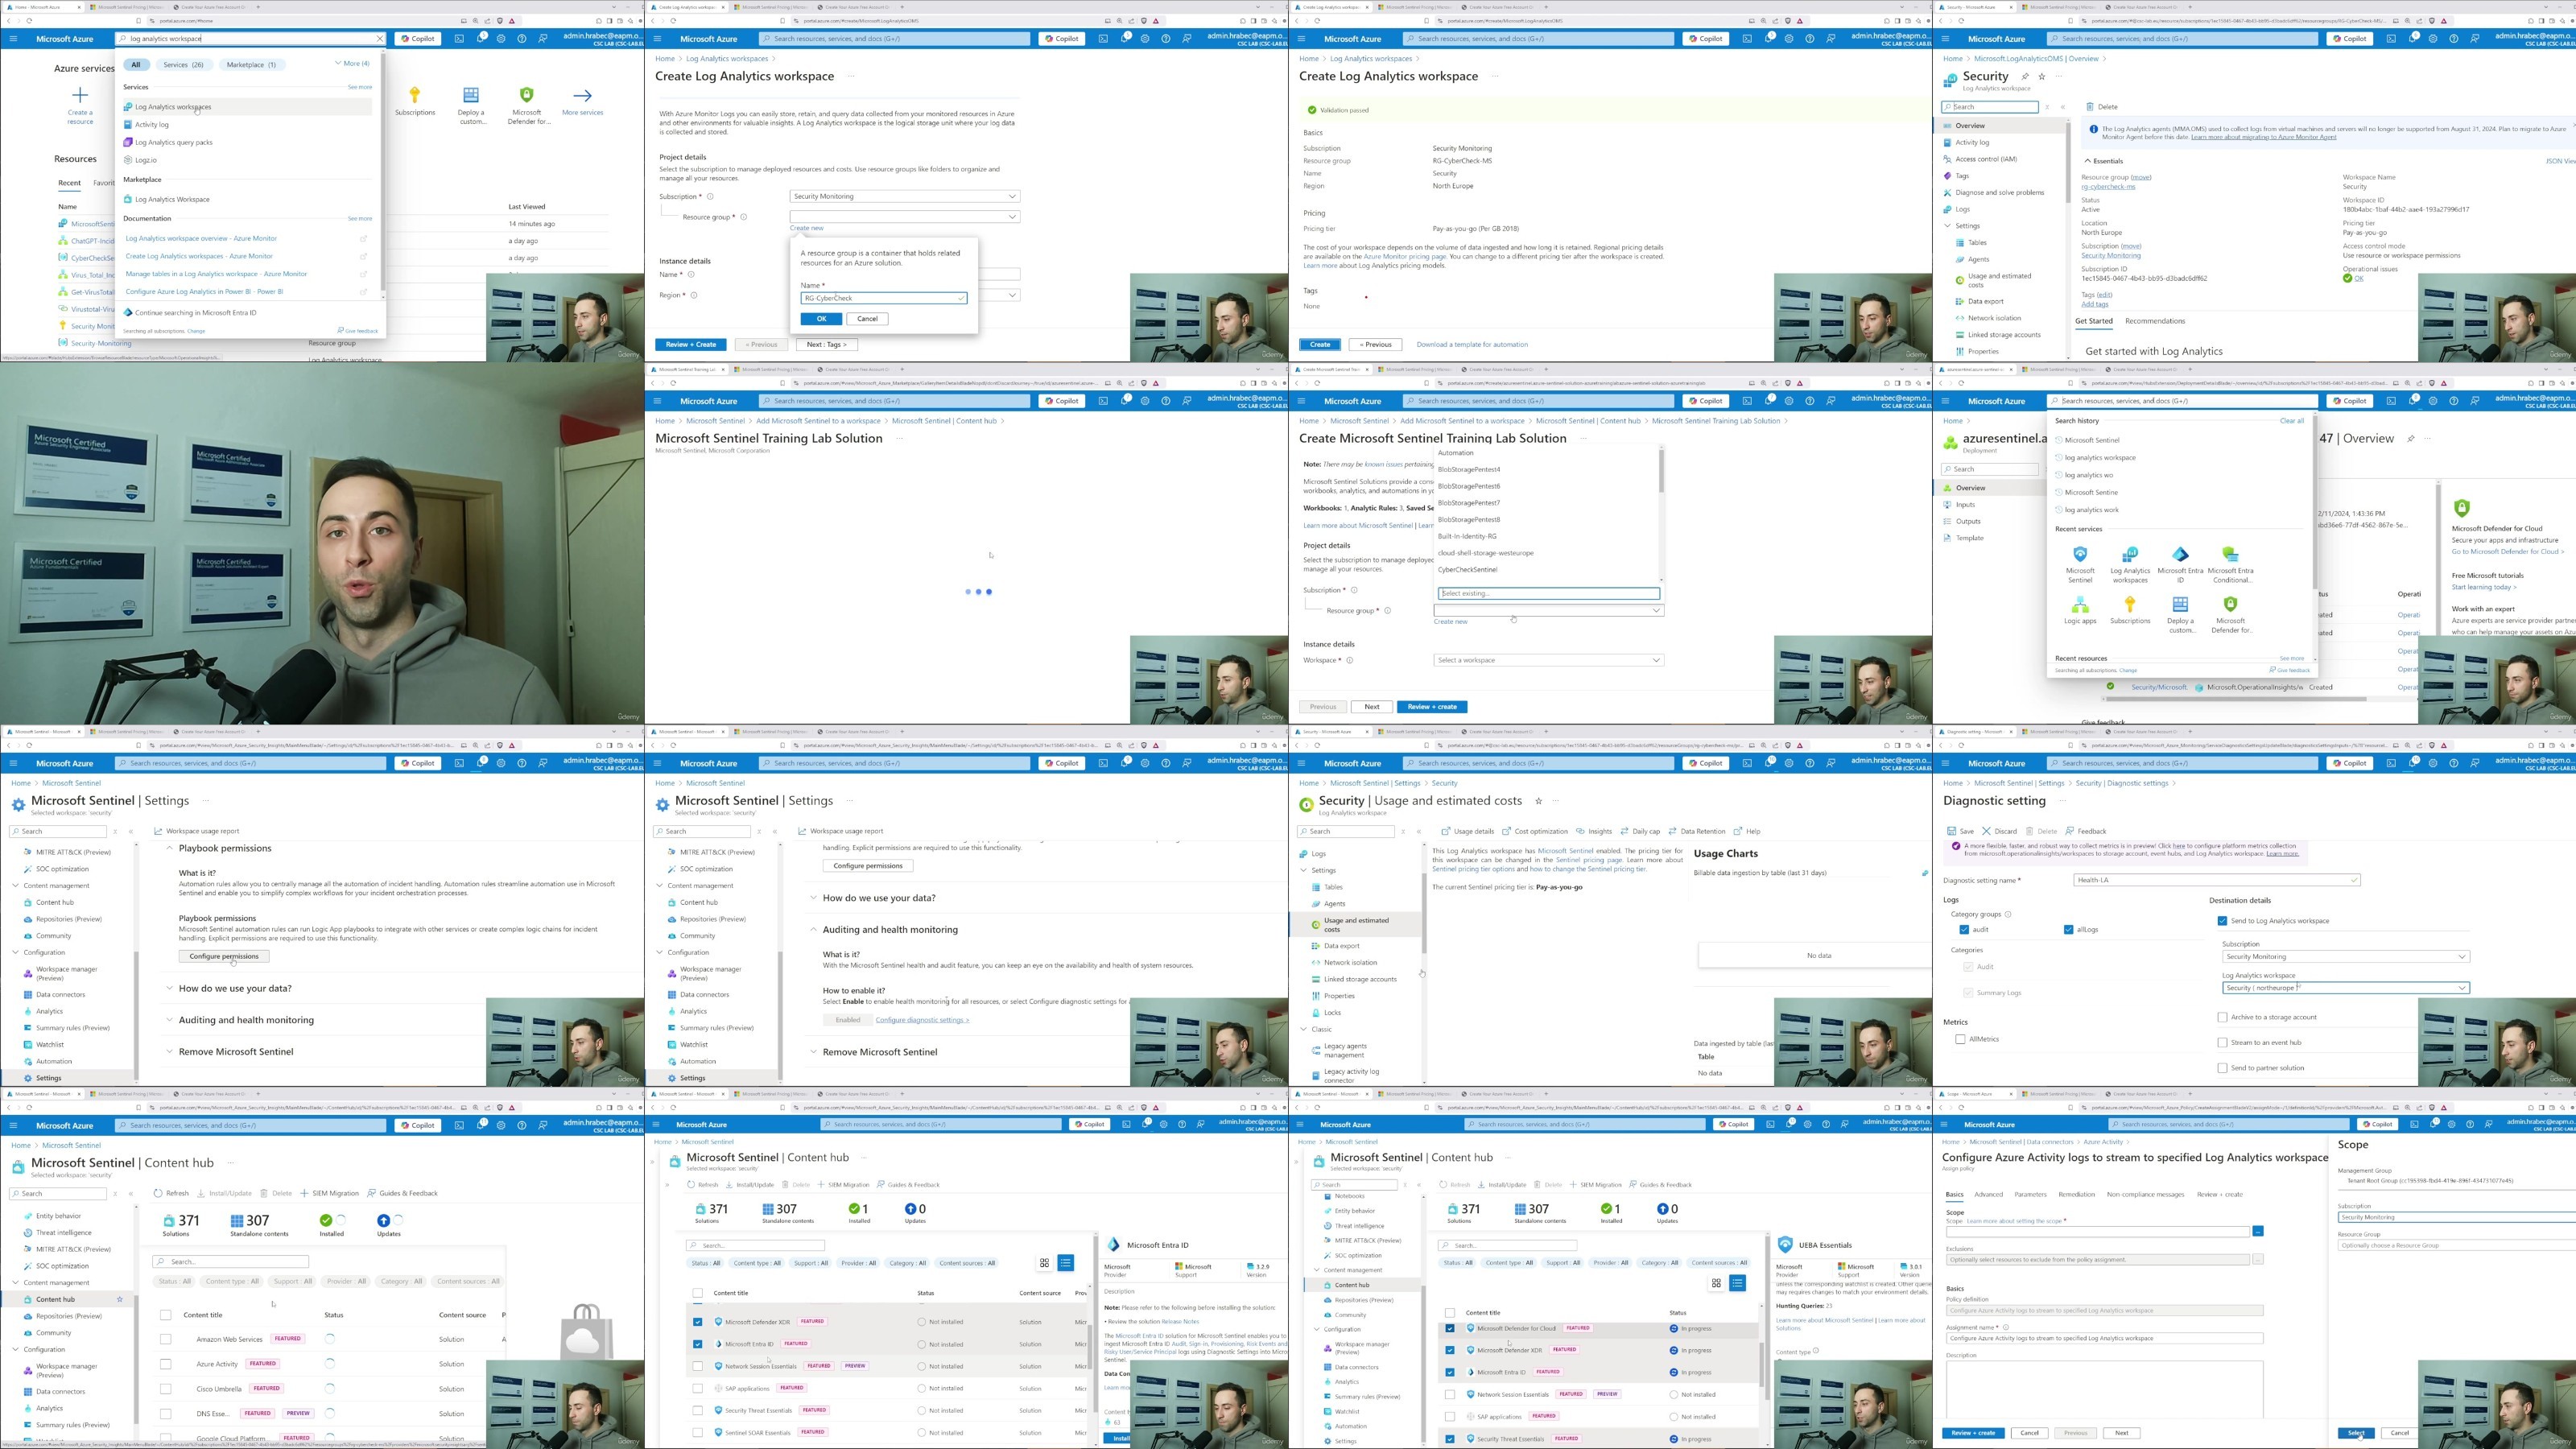2576x1449 pixels.
Task: Select BlobStoragePentest7 in the resource group list
Action: tap(1469, 503)
